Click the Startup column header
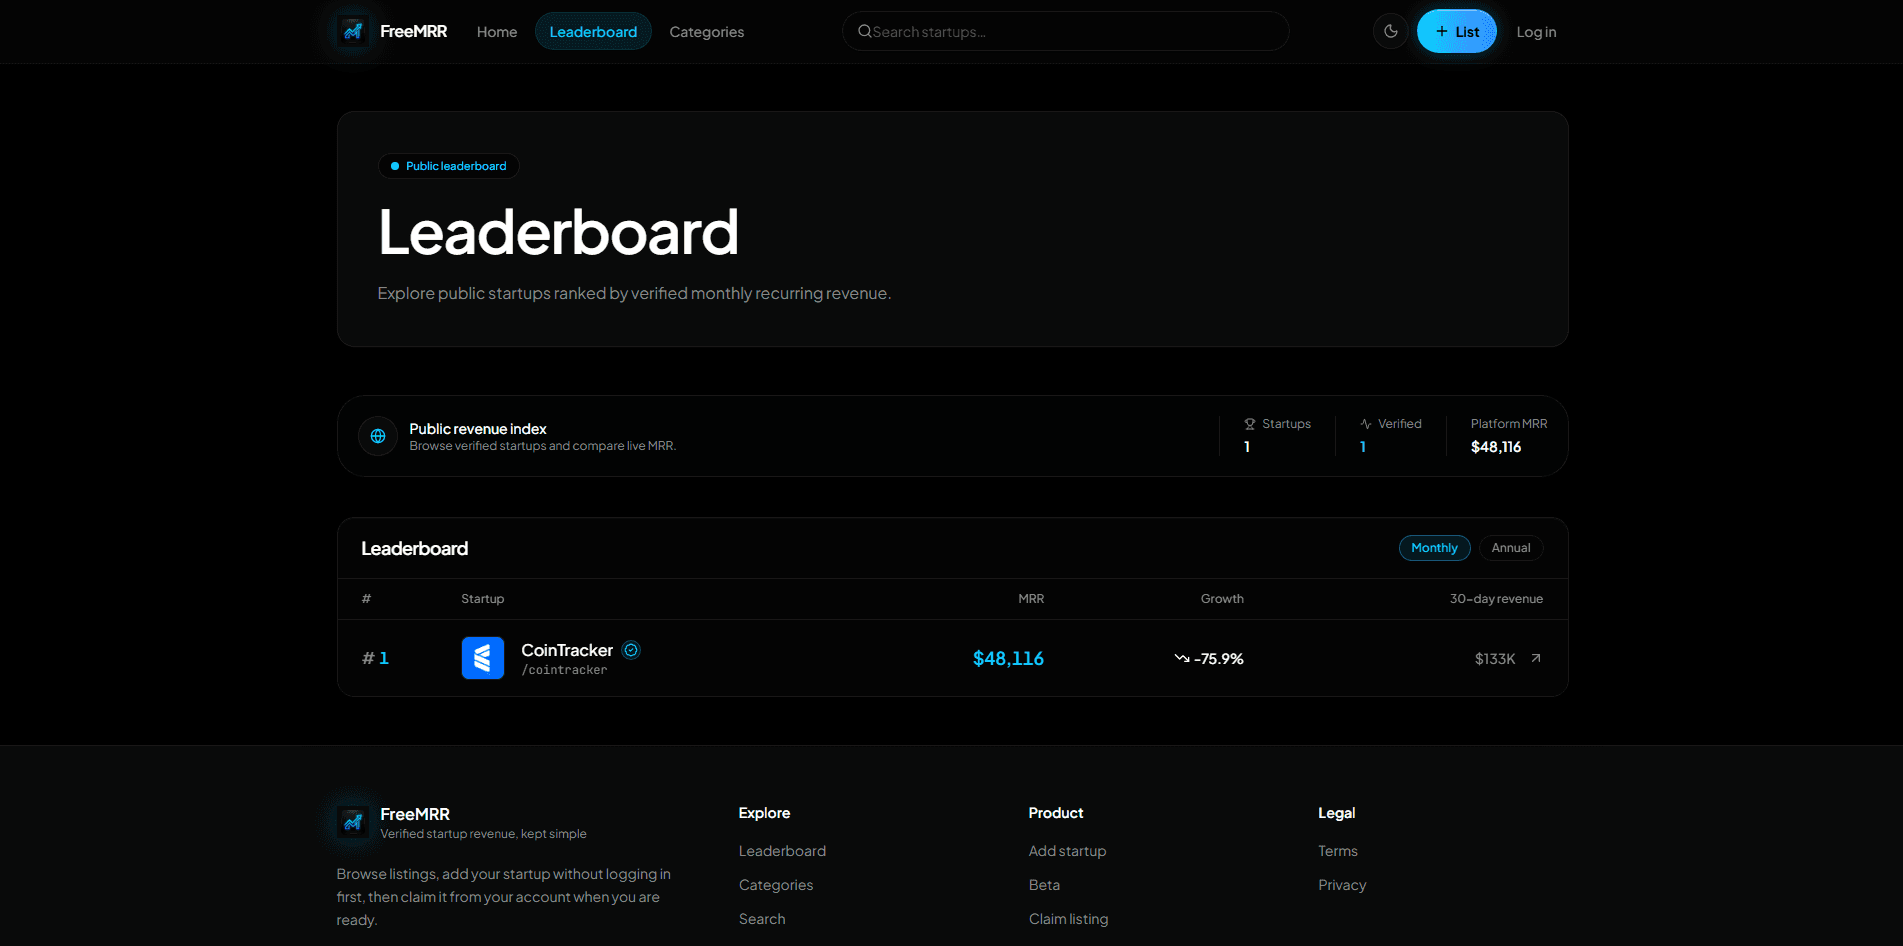The width and height of the screenshot is (1903, 946). 482,599
